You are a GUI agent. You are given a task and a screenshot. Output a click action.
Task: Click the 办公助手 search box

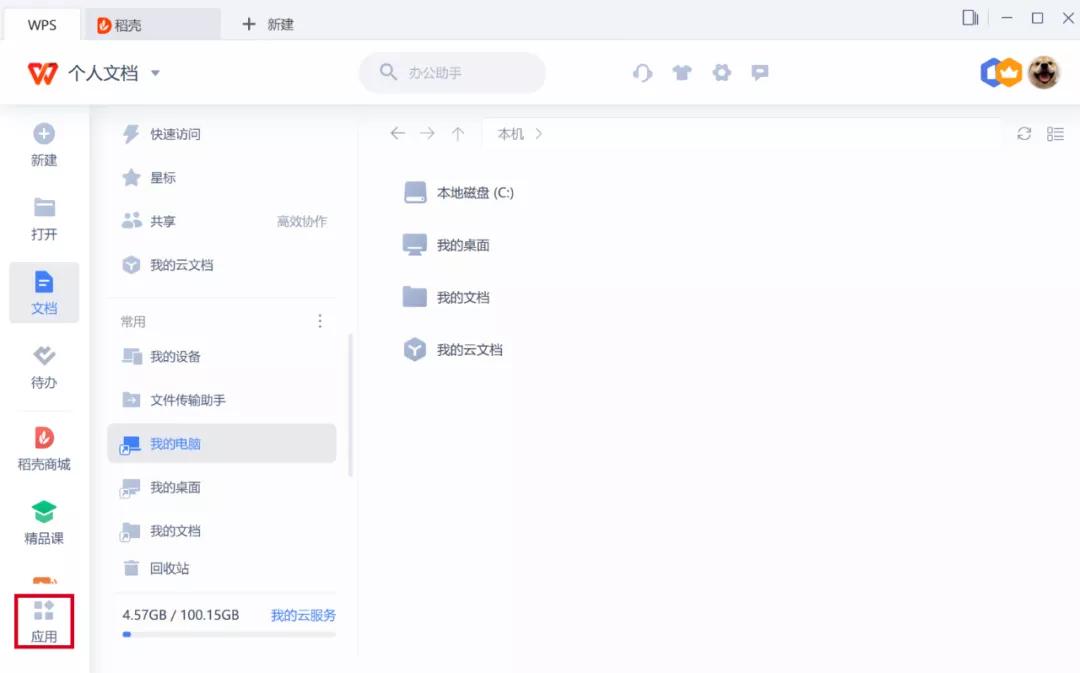pos(452,72)
